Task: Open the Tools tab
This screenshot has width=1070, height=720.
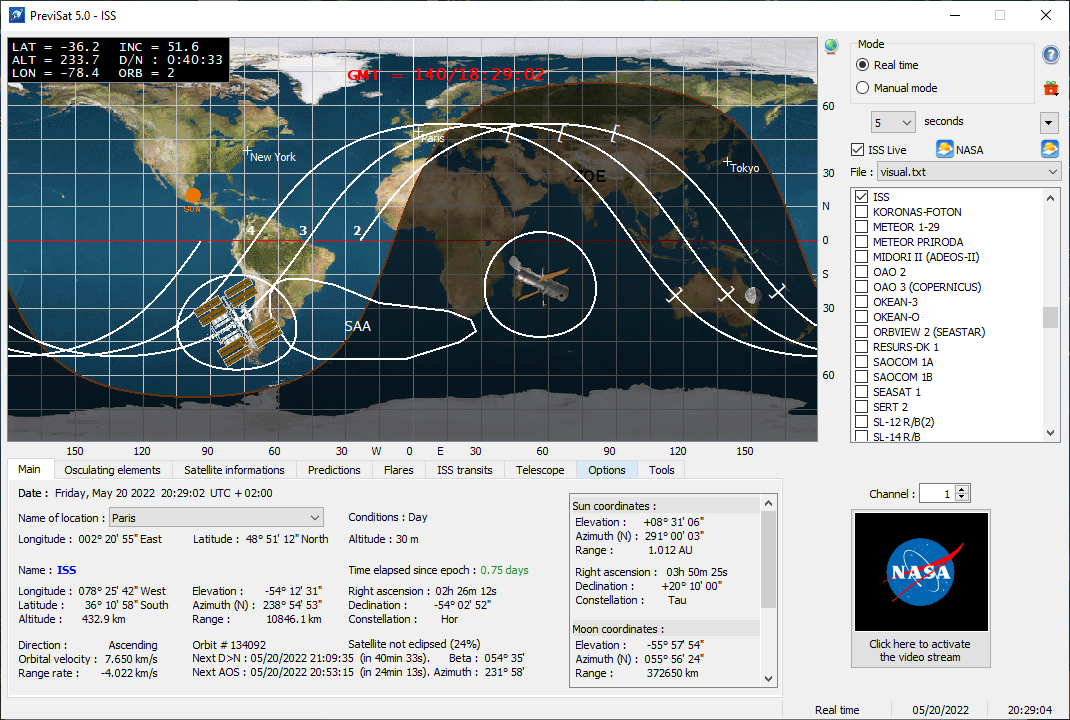Action: point(661,470)
